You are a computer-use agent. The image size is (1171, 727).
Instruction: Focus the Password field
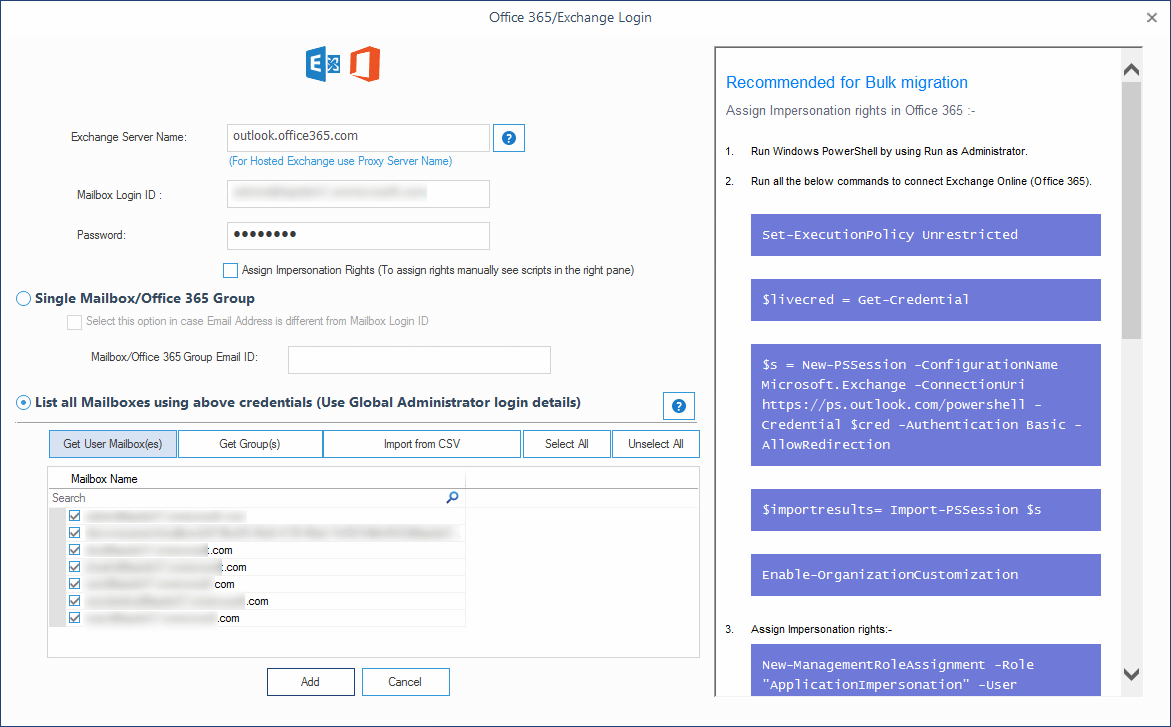coord(358,236)
